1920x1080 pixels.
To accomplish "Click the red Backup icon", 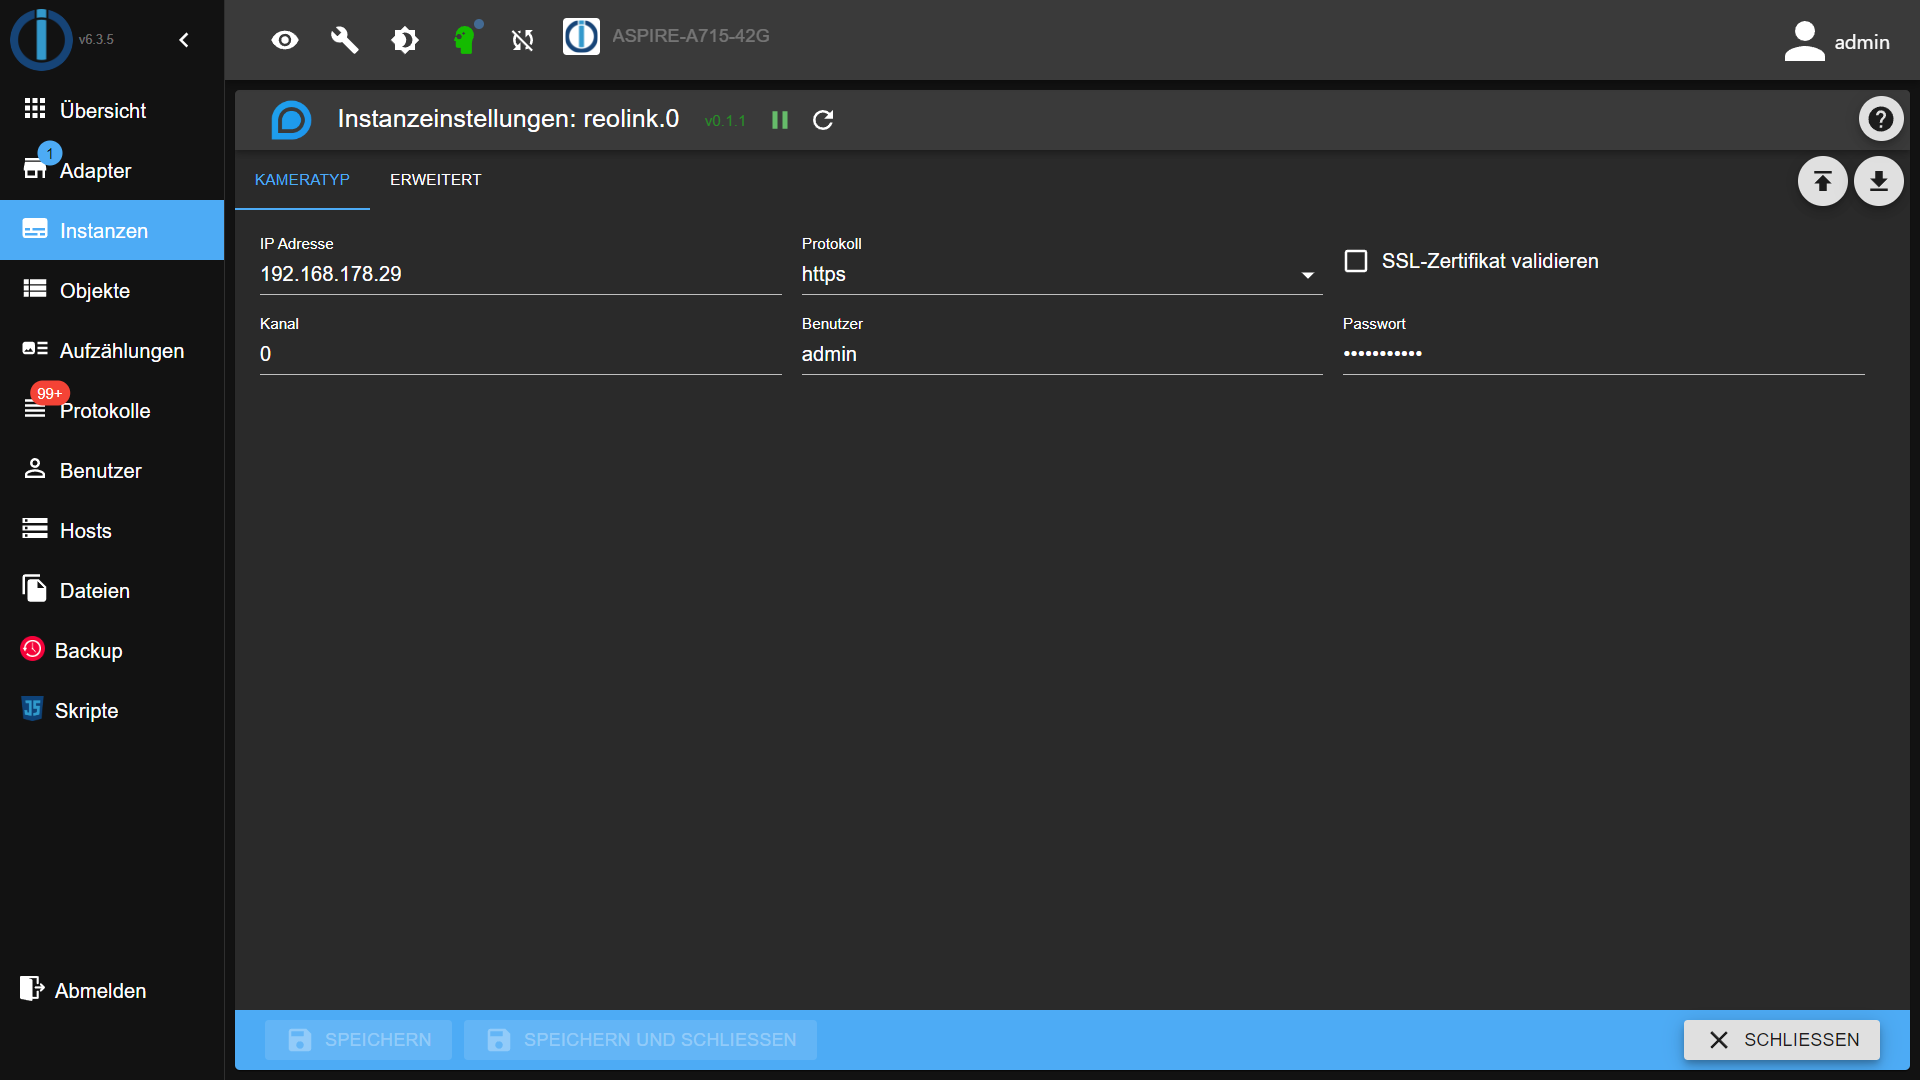I will click(x=33, y=649).
